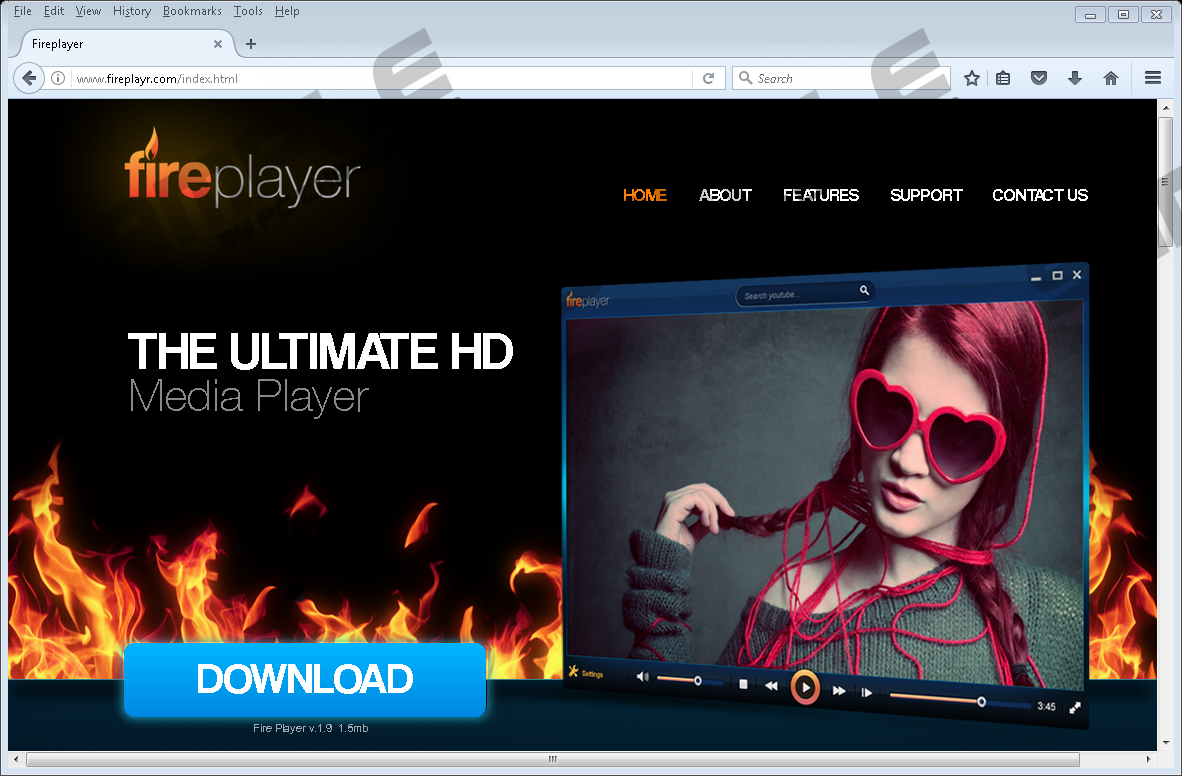Open the View menu
Screen dimensions: 1182x776
coord(88,11)
